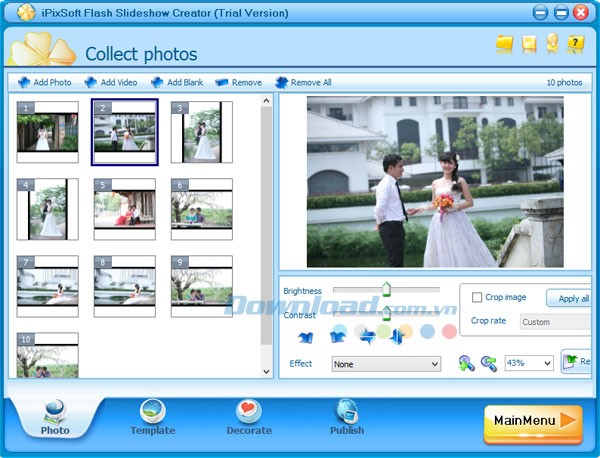The width and height of the screenshot is (600, 458).
Task: Expand the 43% zoom level dropdown
Action: click(x=529, y=363)
